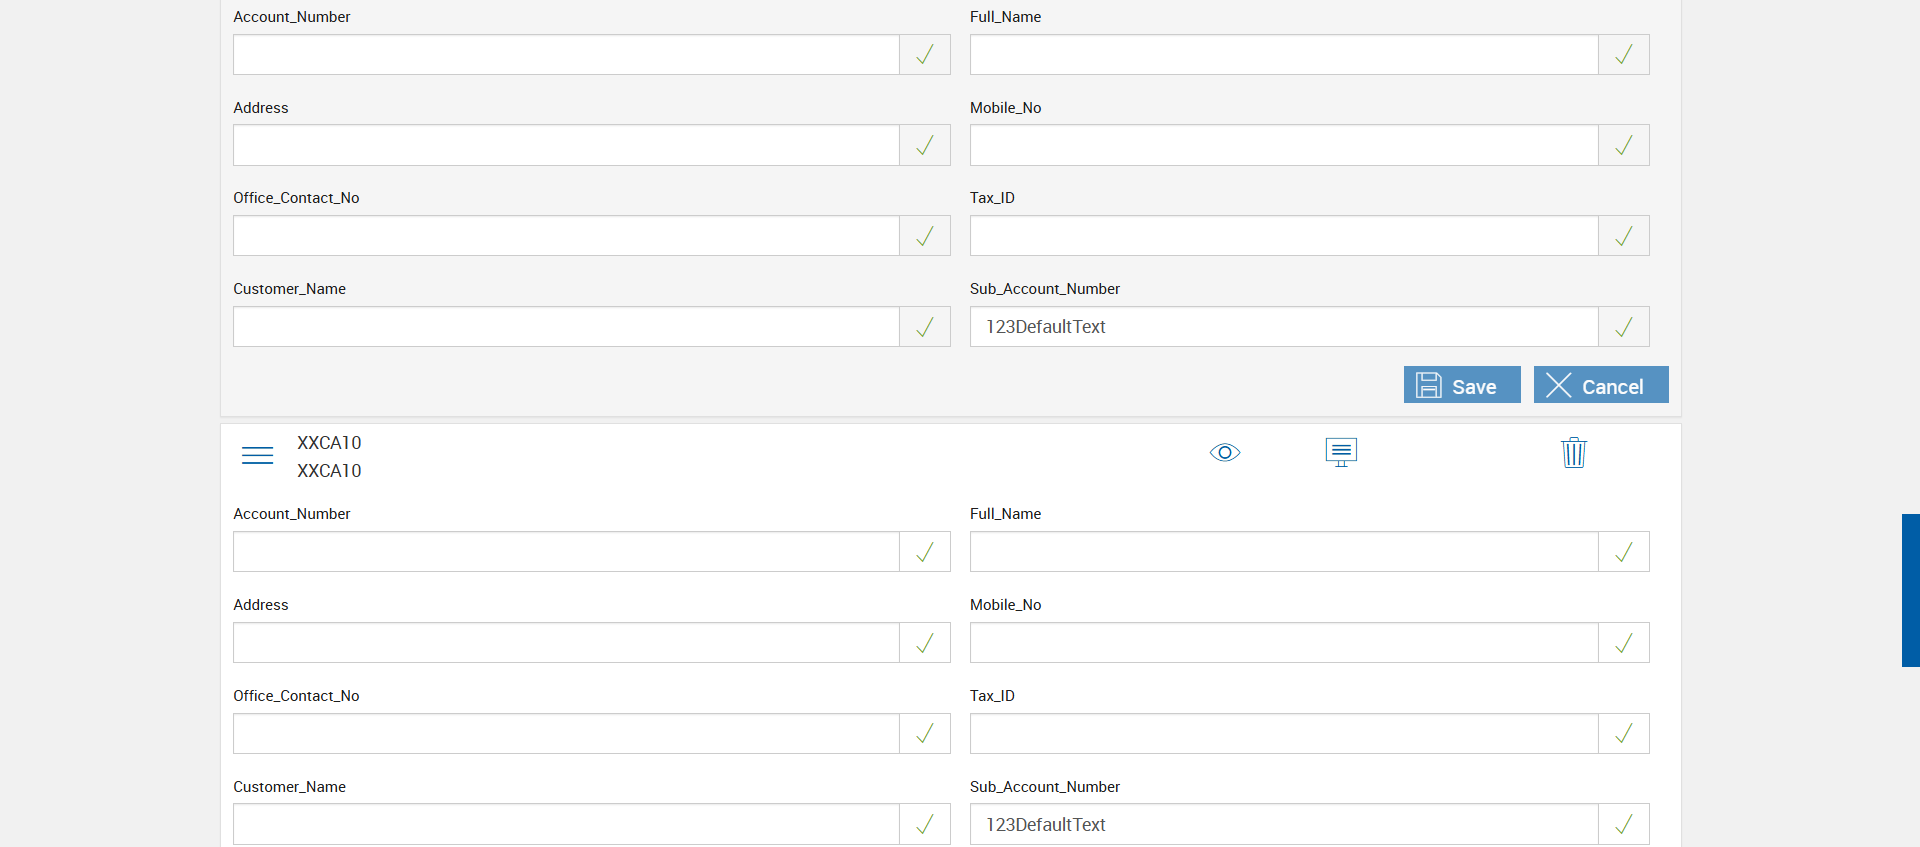1920x847 pixels.
Task: Click the Save button
Action: tap(1461, 385)
